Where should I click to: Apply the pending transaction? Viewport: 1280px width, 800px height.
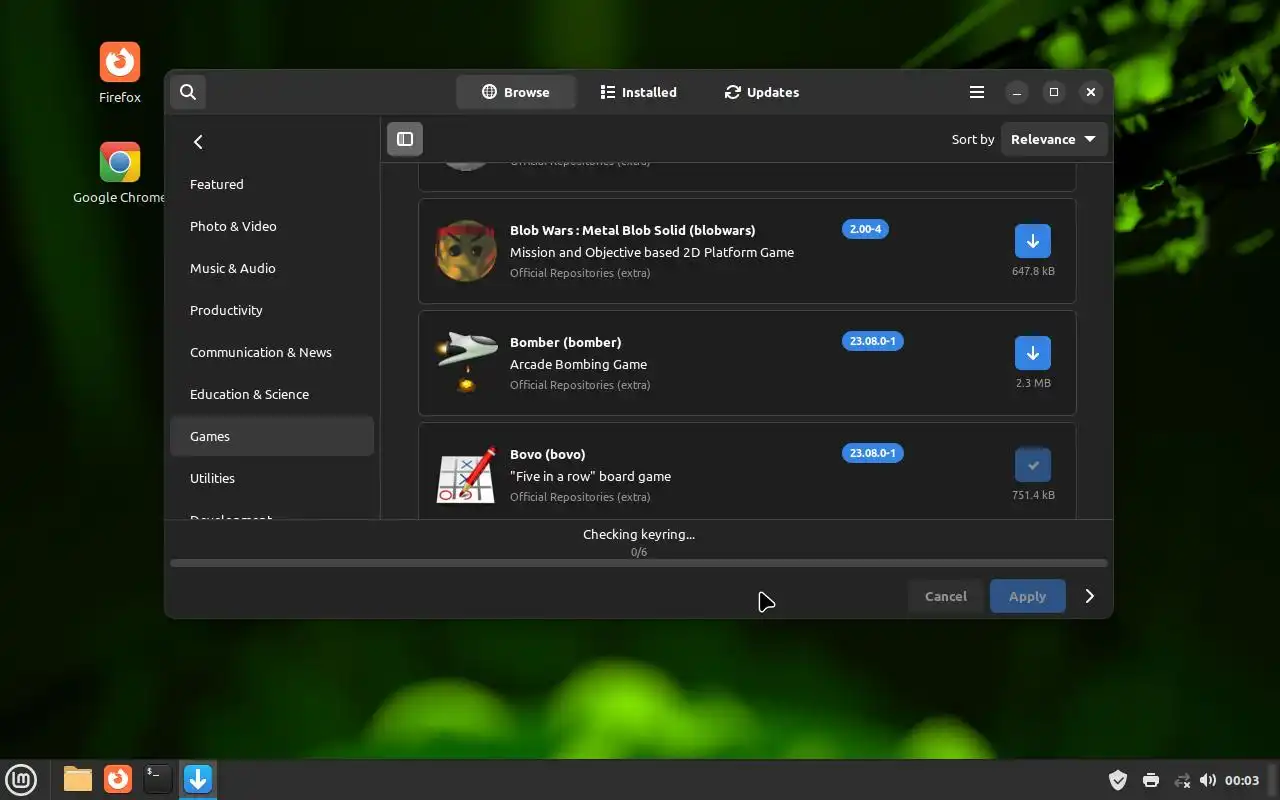click(1027, 596)
